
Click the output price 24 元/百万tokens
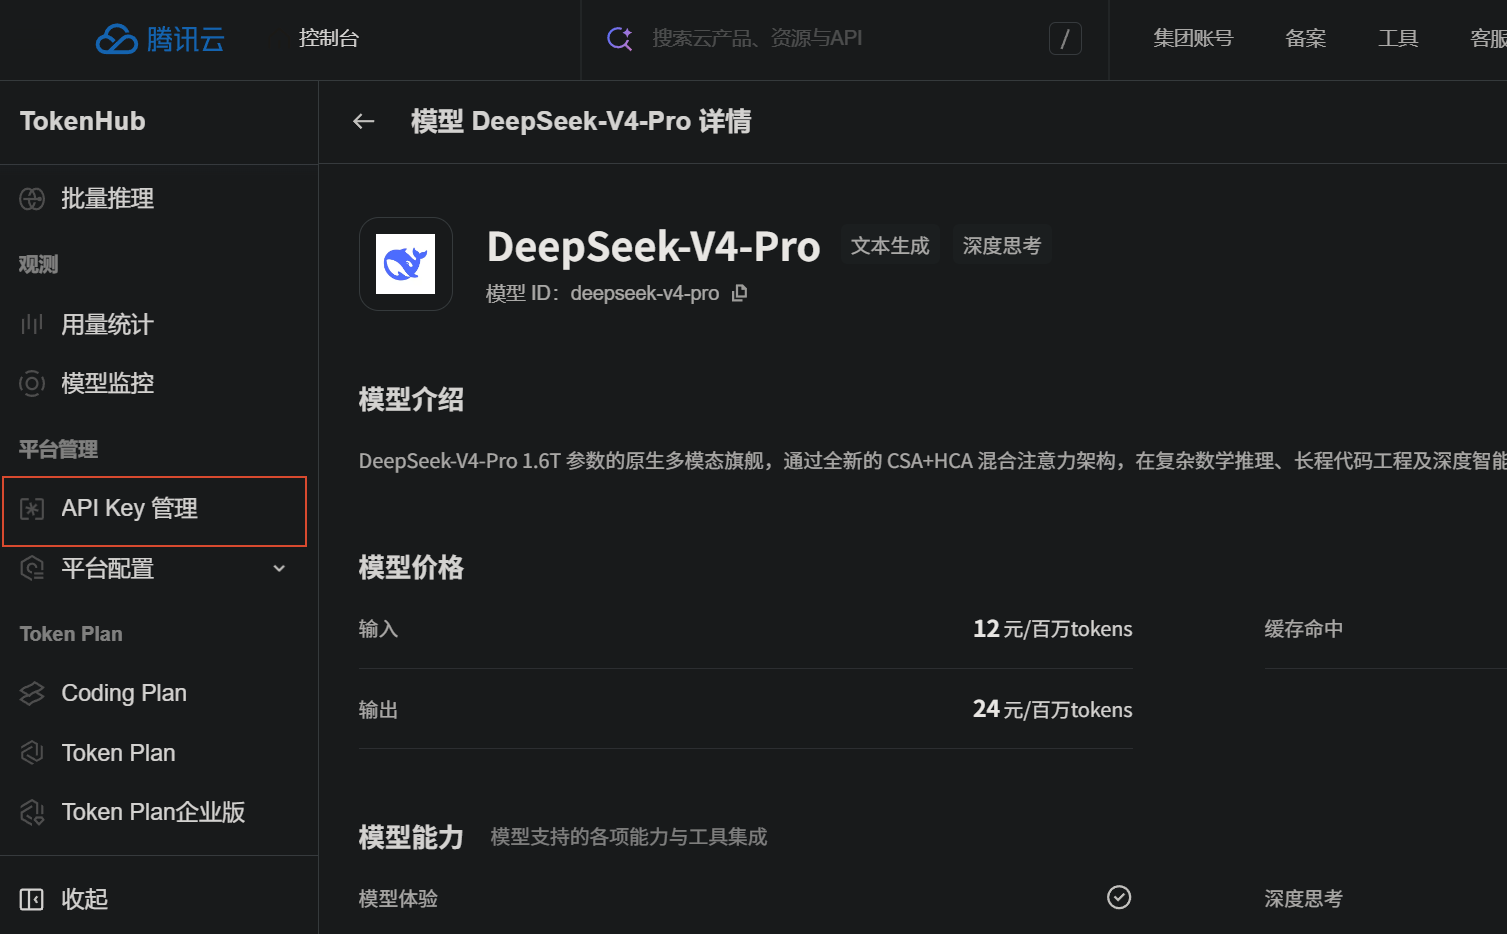click(1053, 709)
